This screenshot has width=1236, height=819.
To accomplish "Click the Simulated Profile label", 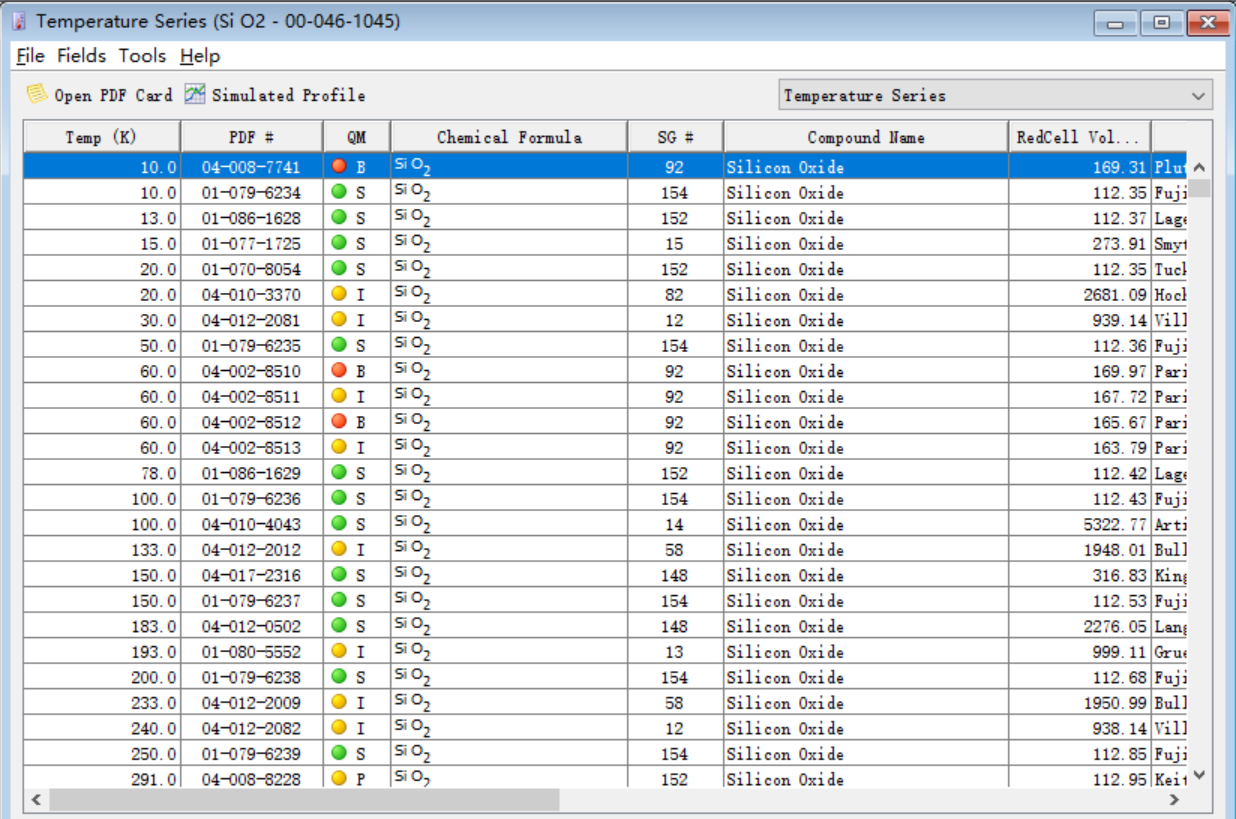I will click(288, 96).
